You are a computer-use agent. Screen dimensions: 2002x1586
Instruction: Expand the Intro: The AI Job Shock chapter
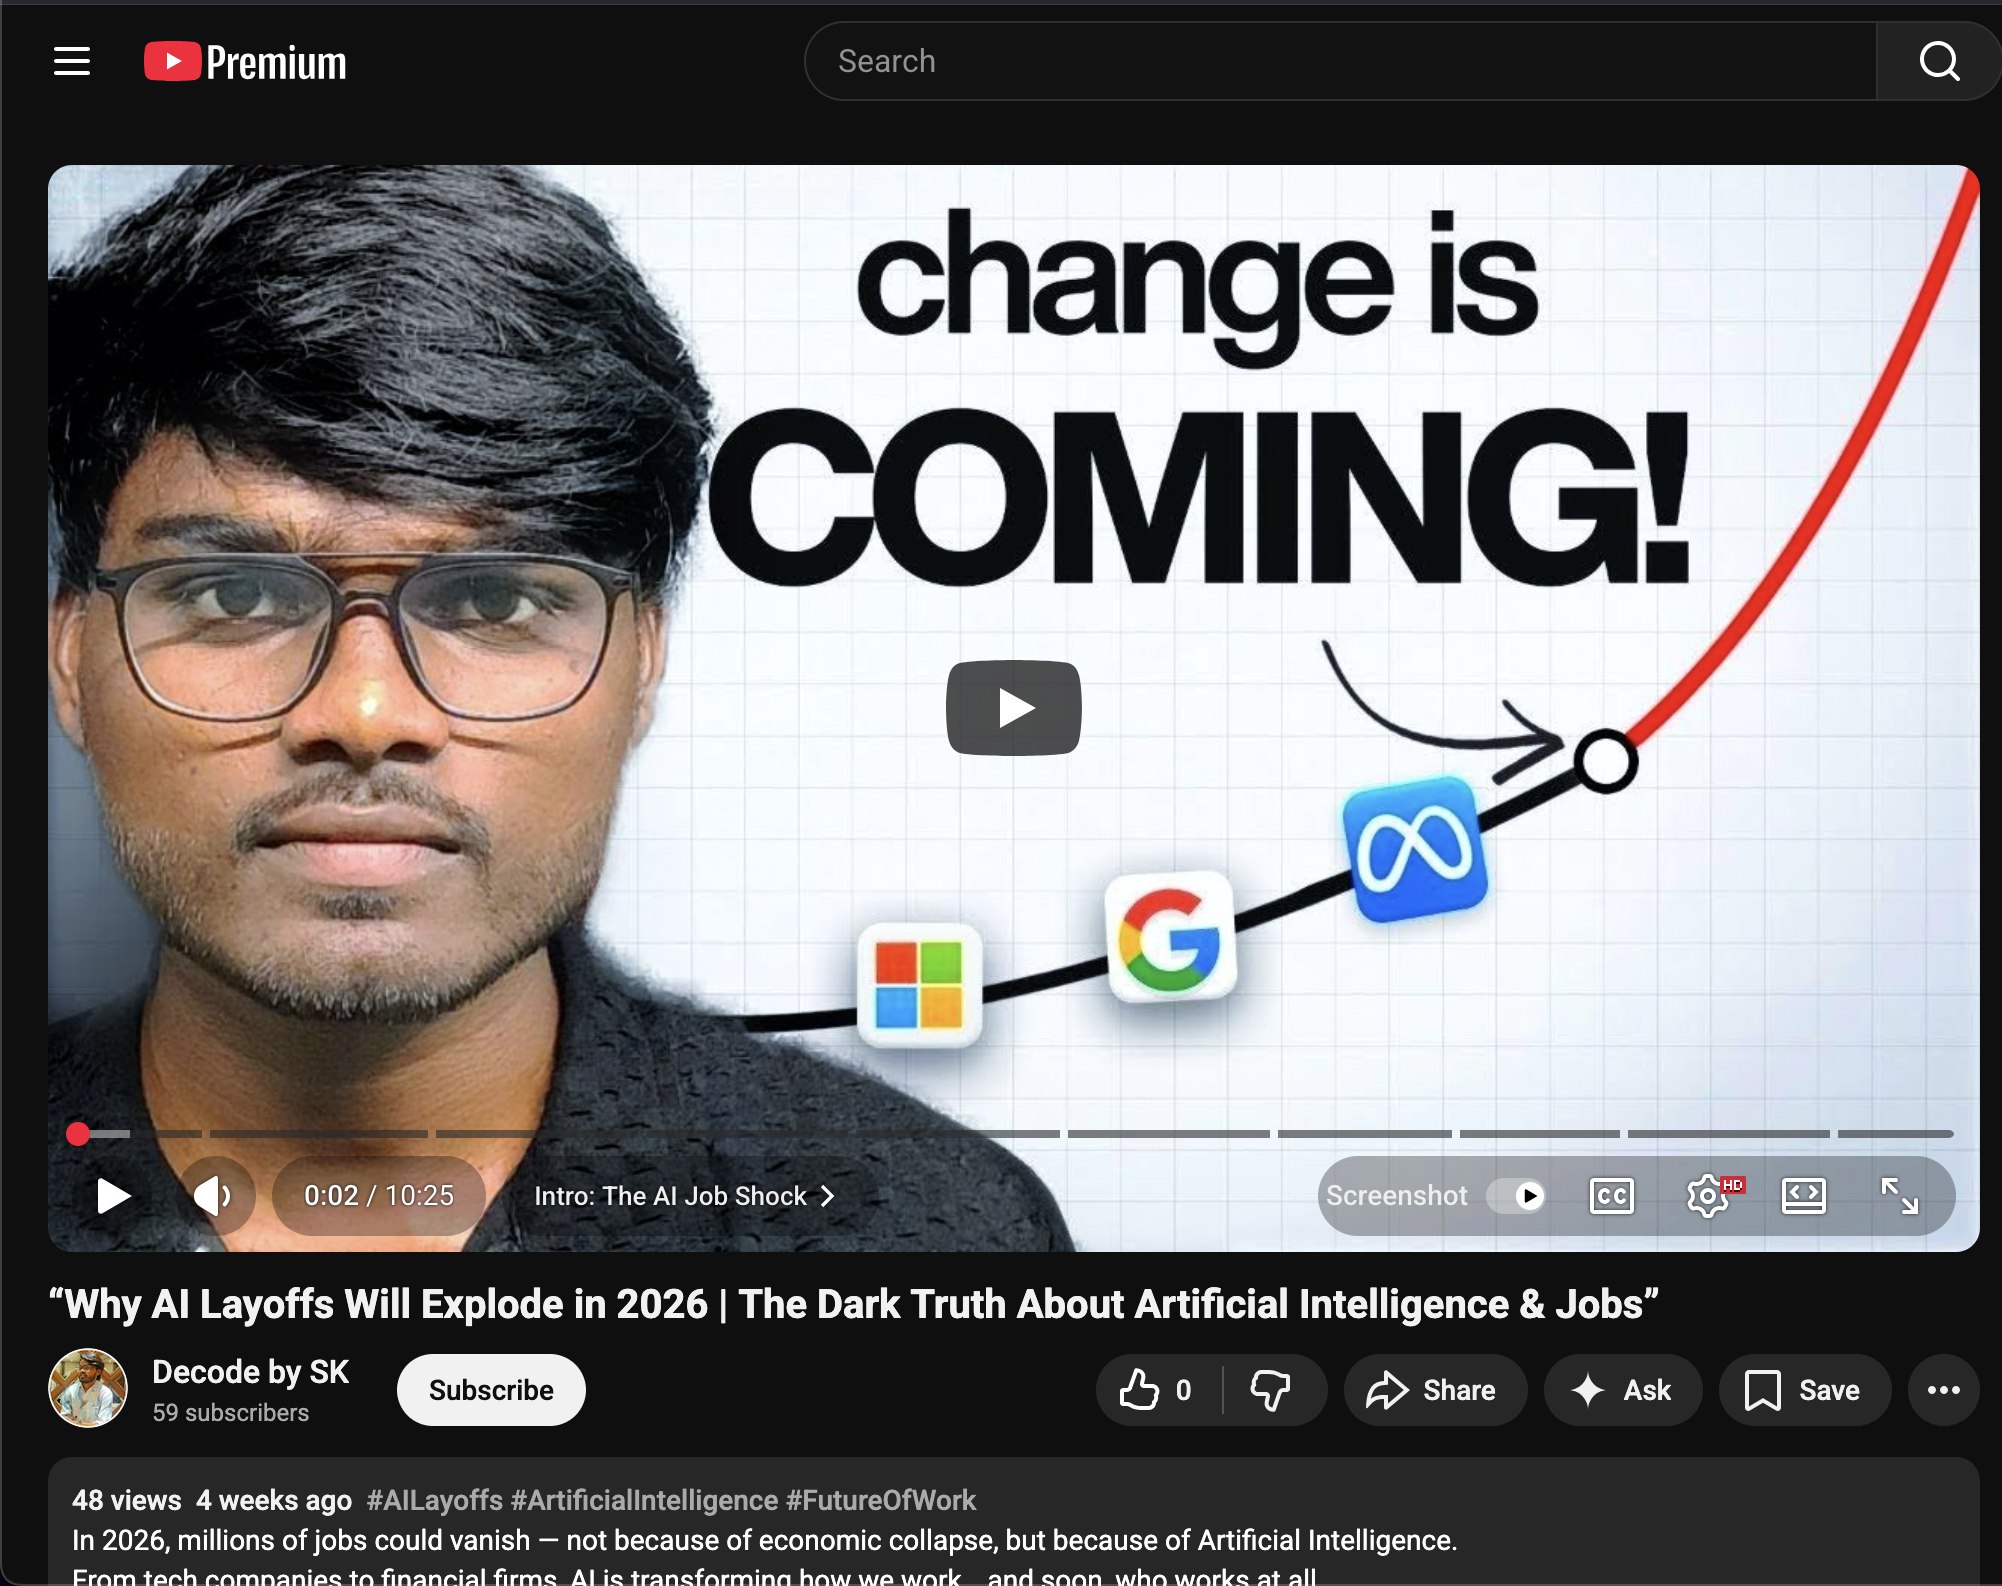[684, 1196]
